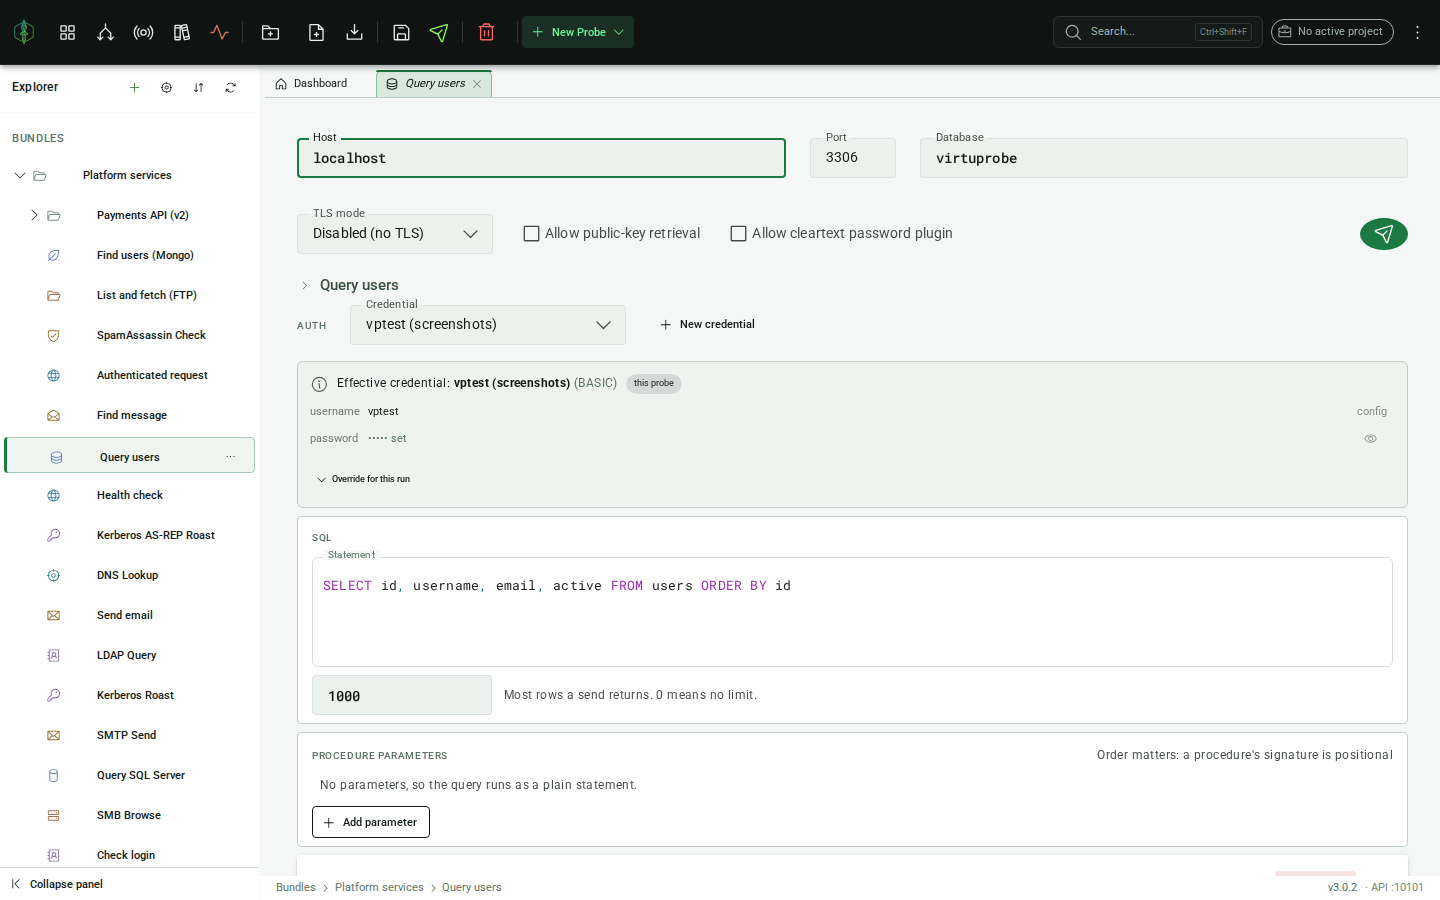Delete with the red trash icon
This screenshot has height=900, width=1440.
487,32
